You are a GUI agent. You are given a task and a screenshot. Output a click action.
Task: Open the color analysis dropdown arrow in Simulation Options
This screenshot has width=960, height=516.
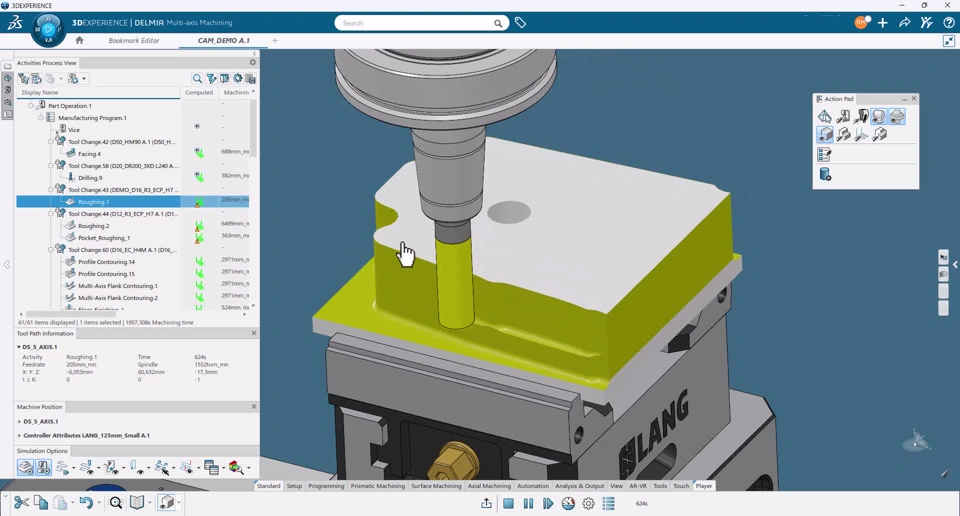tap(247, 468)
